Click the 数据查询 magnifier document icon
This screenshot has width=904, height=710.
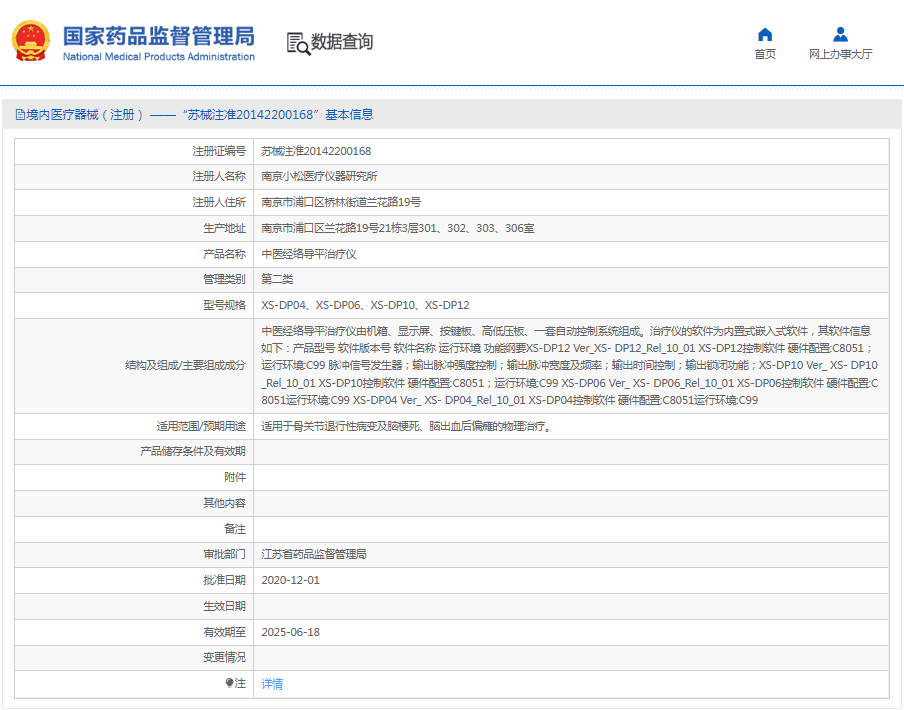point(297,42)
